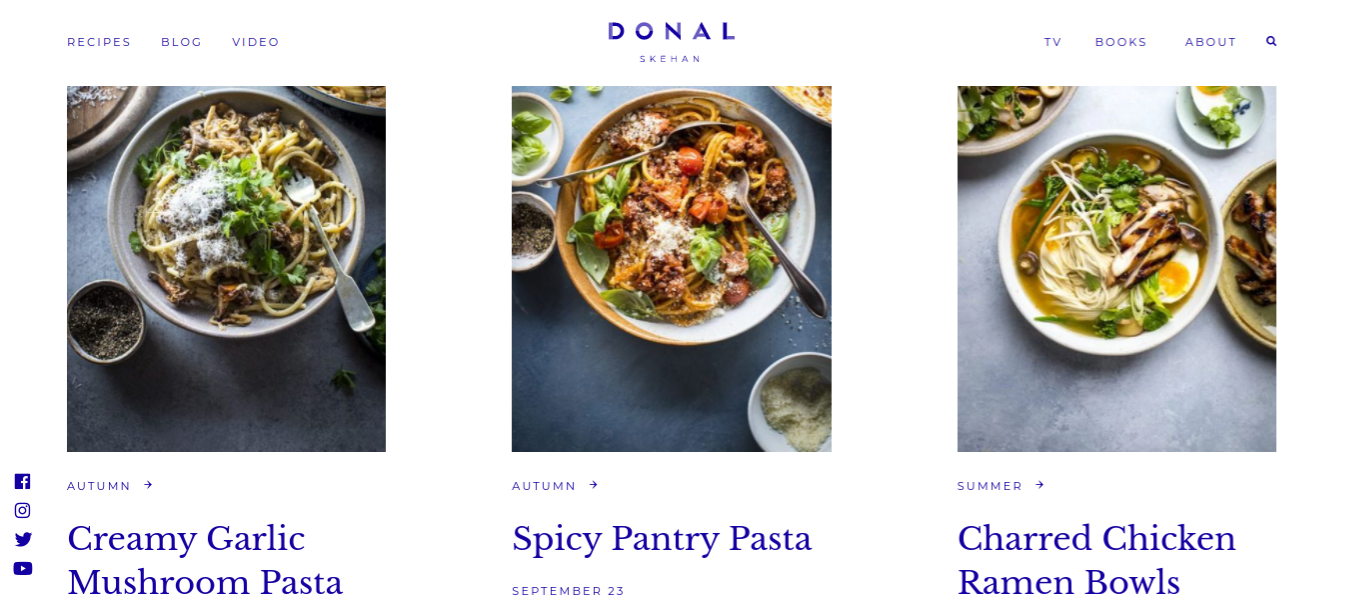Open the Spicy Pantry Pasta title link
This screenshot has height=609, width=1345.
[x=662, y=540]
